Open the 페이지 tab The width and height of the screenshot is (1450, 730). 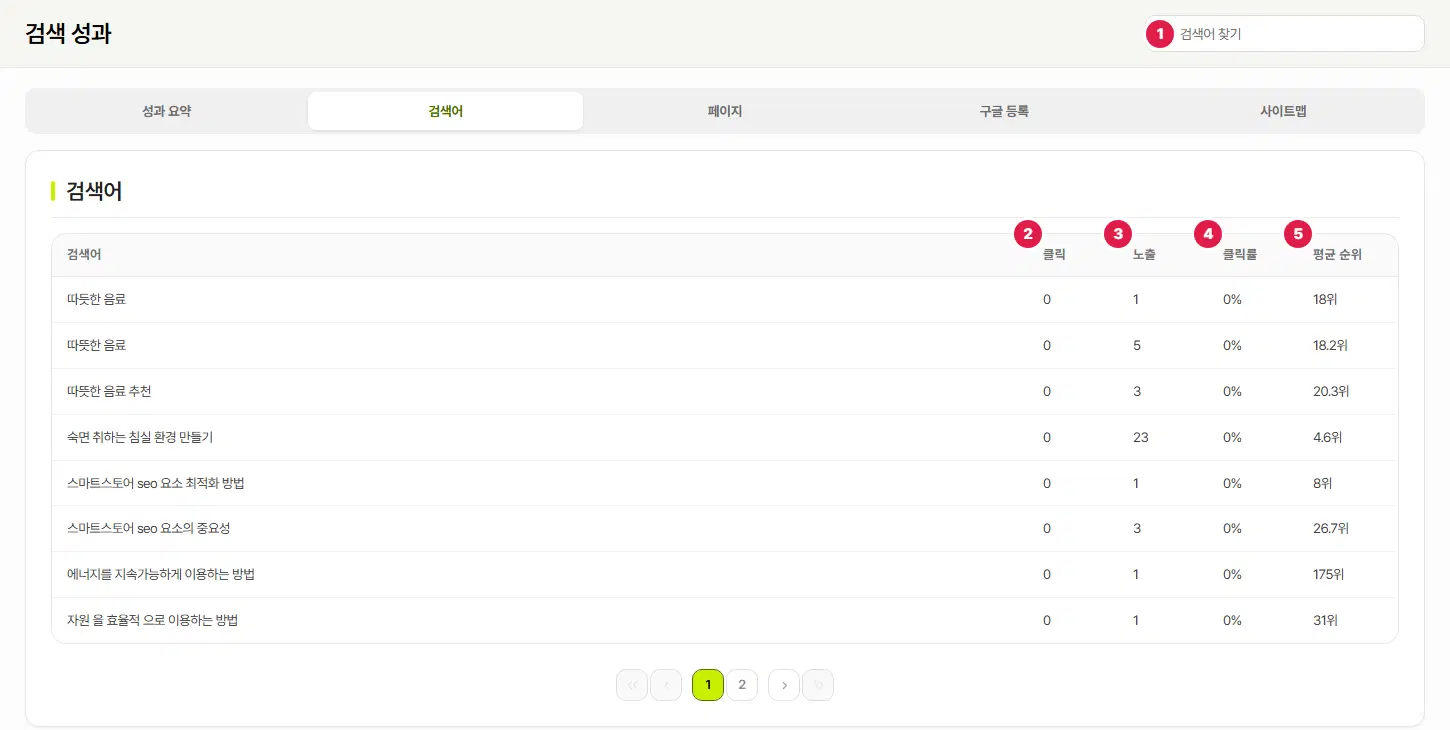coord(725,111)
